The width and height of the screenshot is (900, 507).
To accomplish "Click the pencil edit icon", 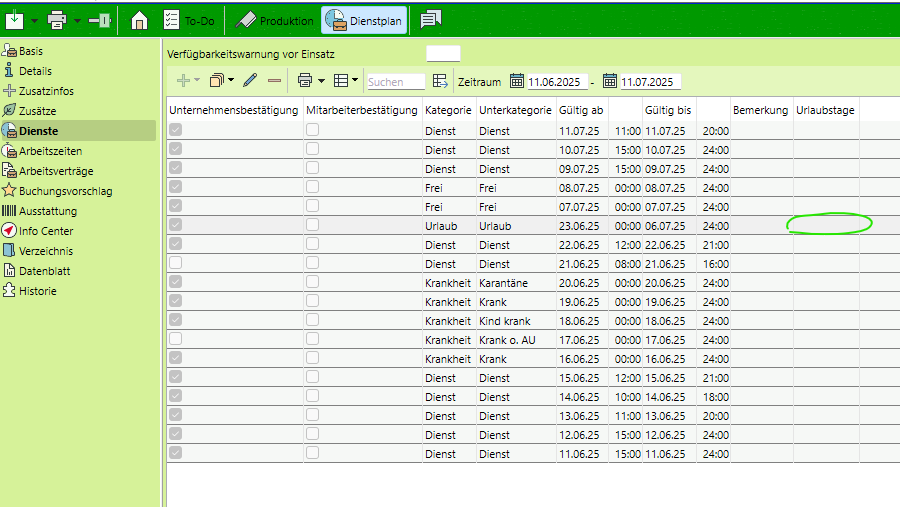I will (250, 81).
